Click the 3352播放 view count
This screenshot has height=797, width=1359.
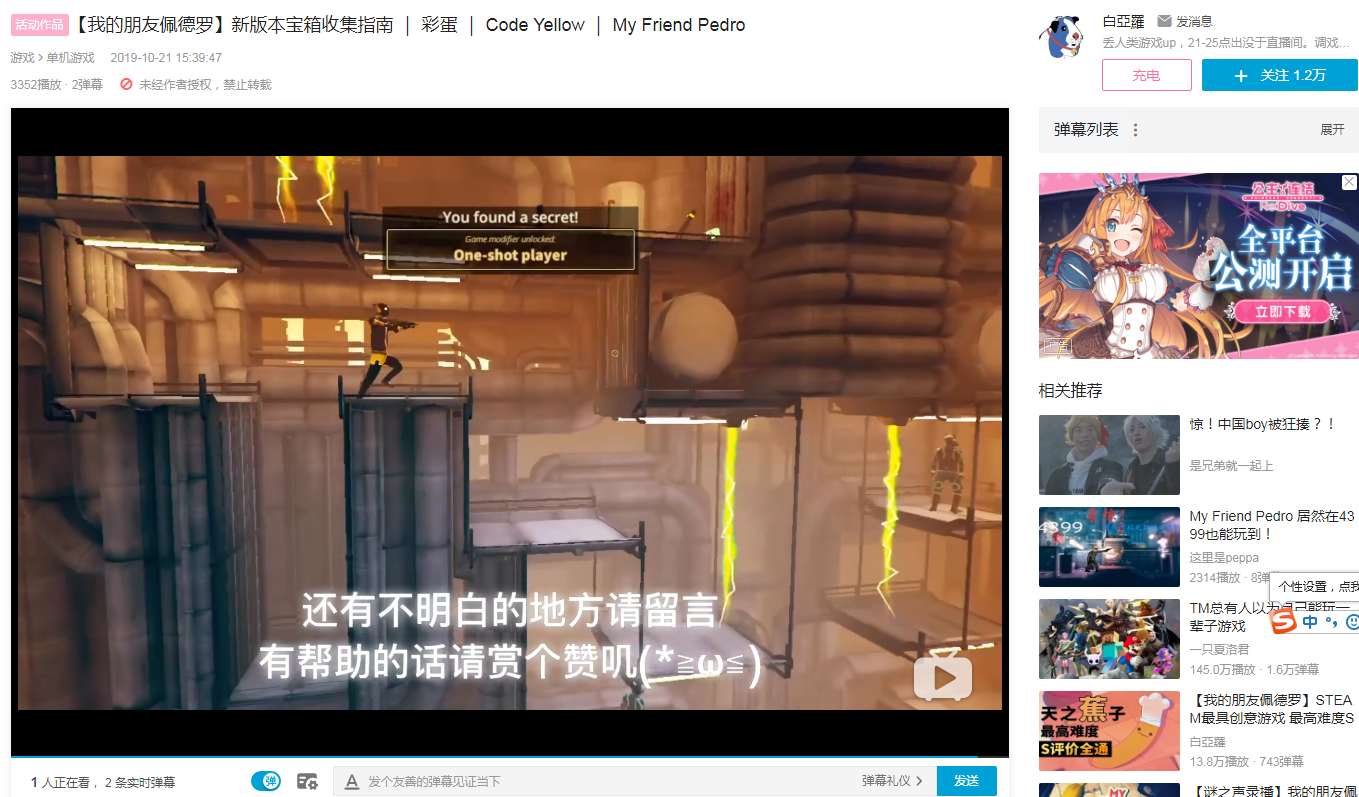[x=36, y=85]
